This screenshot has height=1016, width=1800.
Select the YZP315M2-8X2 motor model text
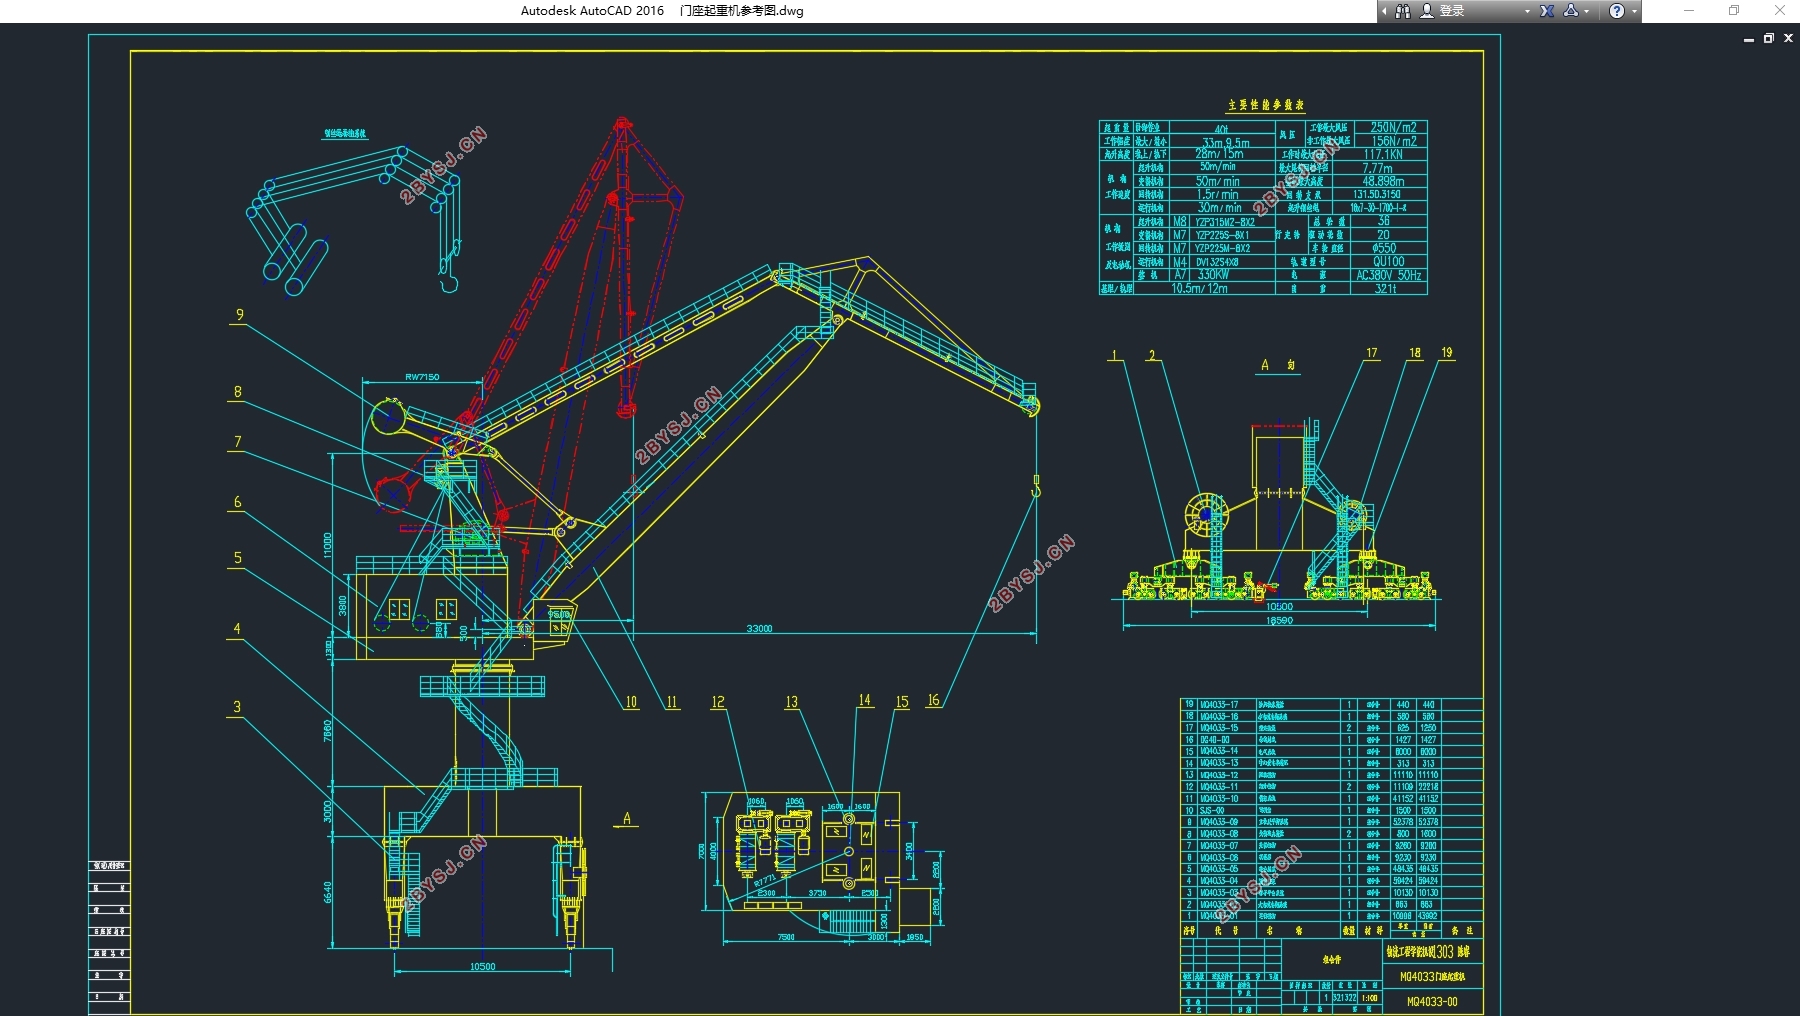1225,222
